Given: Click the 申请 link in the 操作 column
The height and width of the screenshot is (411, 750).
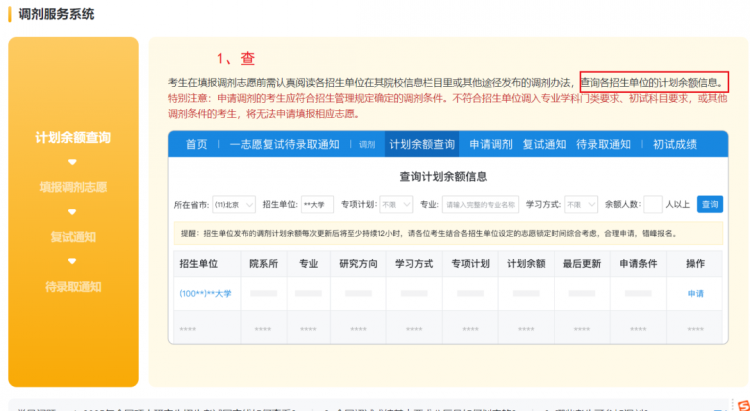Looking at the screenshot, I should pos(695,294).
